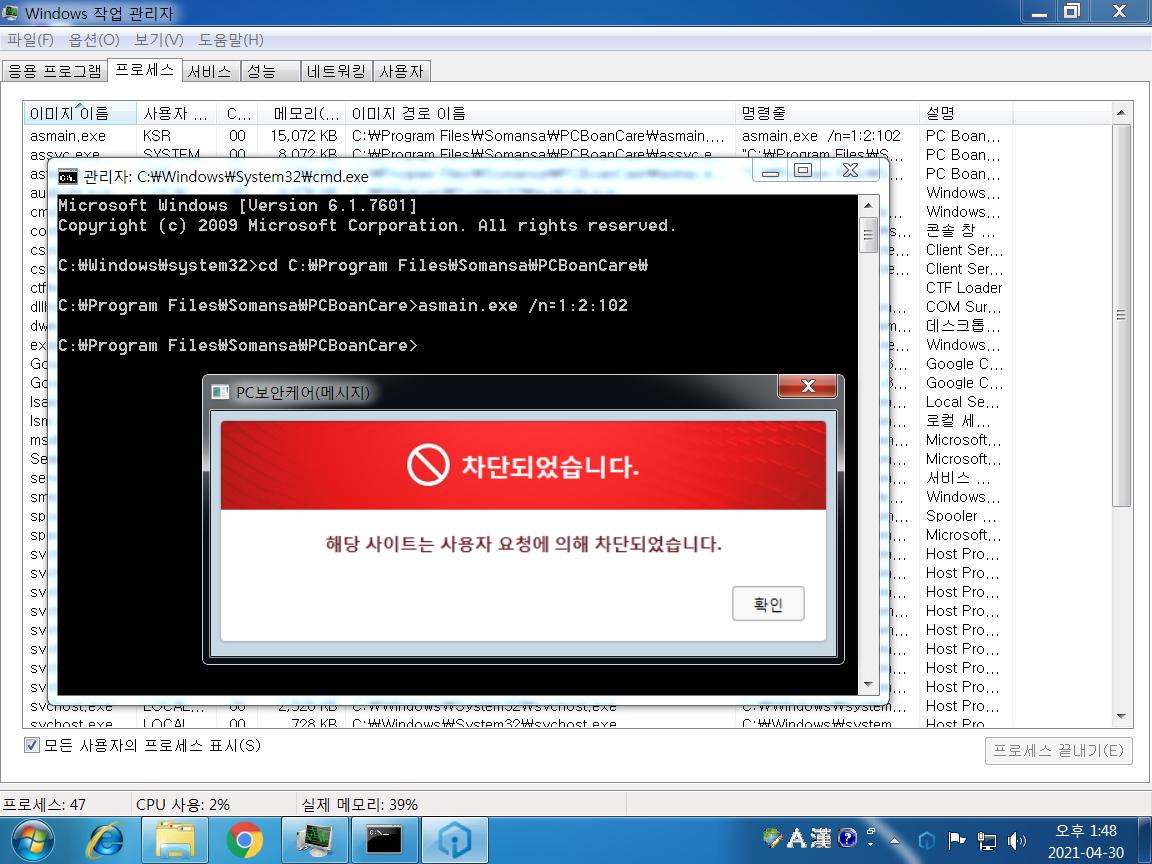
Task: Click the IME A language mode icon
Action: click(x=797, y=838)
